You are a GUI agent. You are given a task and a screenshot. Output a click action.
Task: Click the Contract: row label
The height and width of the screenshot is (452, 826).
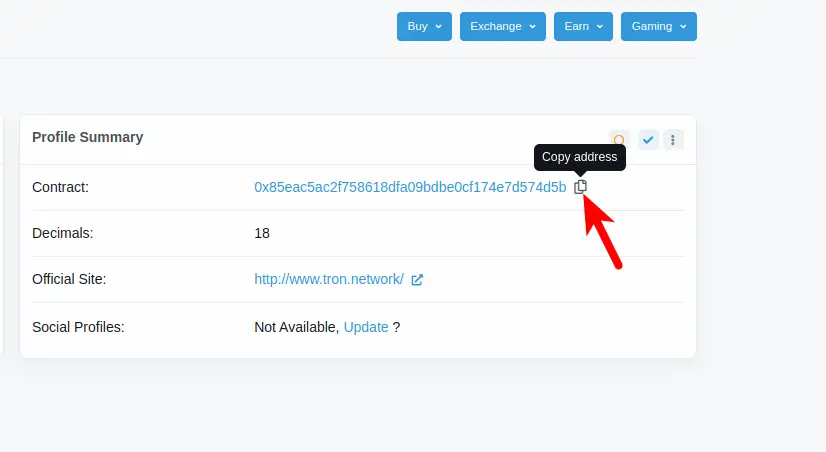(x=61, y=187)
